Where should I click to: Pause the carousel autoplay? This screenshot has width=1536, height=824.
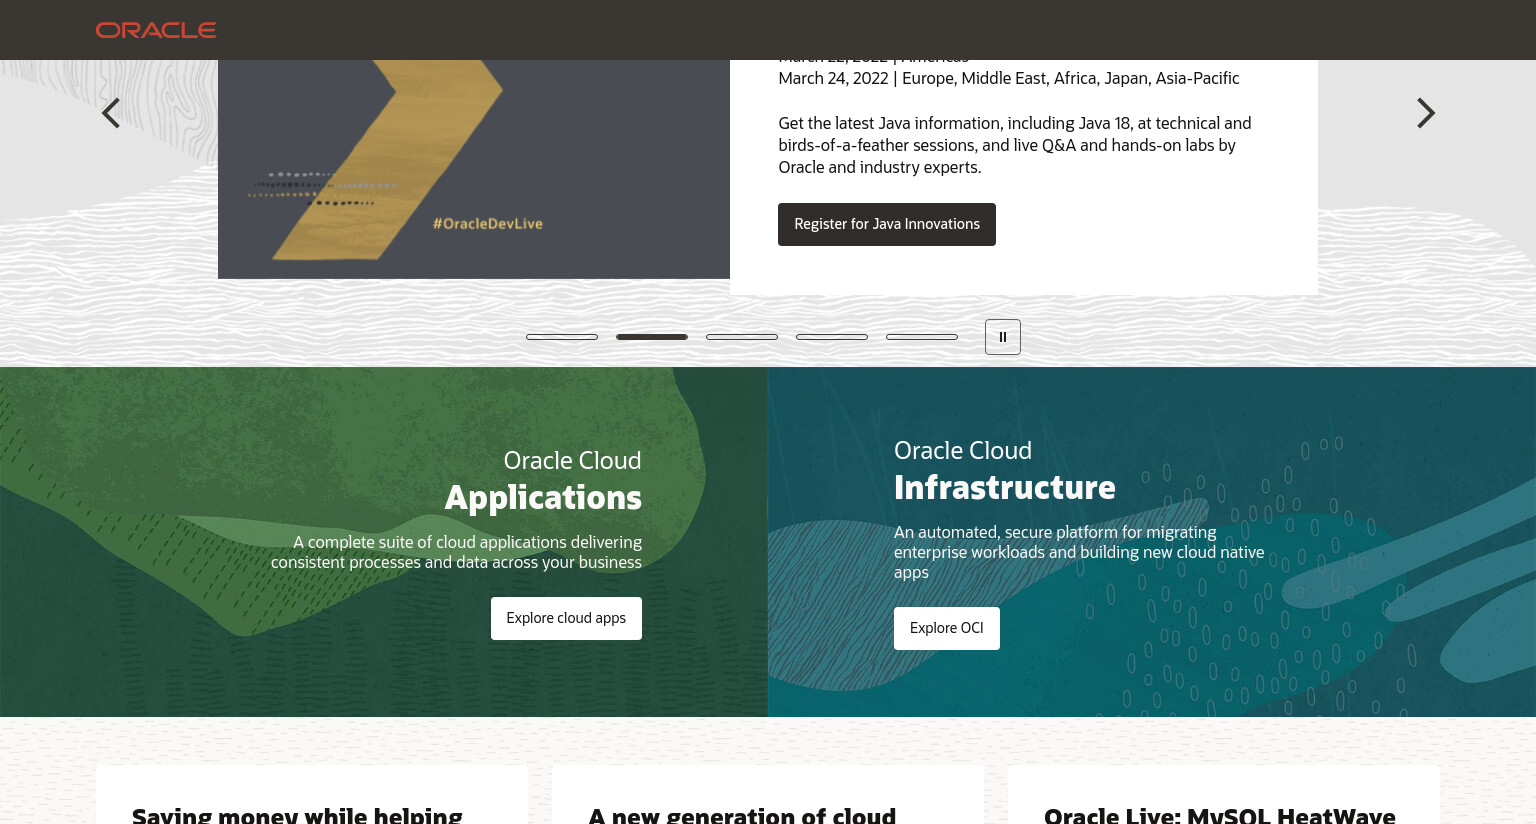click(x=1003, y=337)
